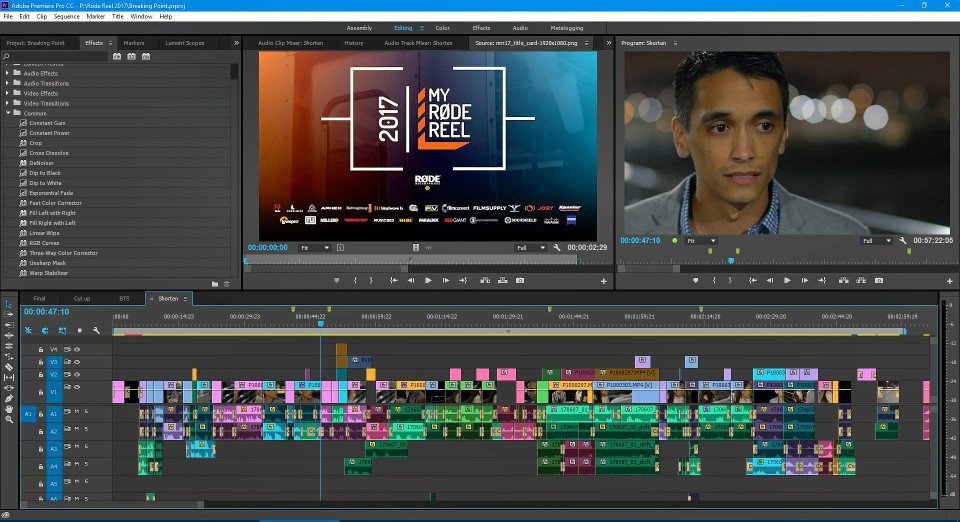Toggle V3 track output eye
Screen dimensions: 960x522
[x=77, y=362]
